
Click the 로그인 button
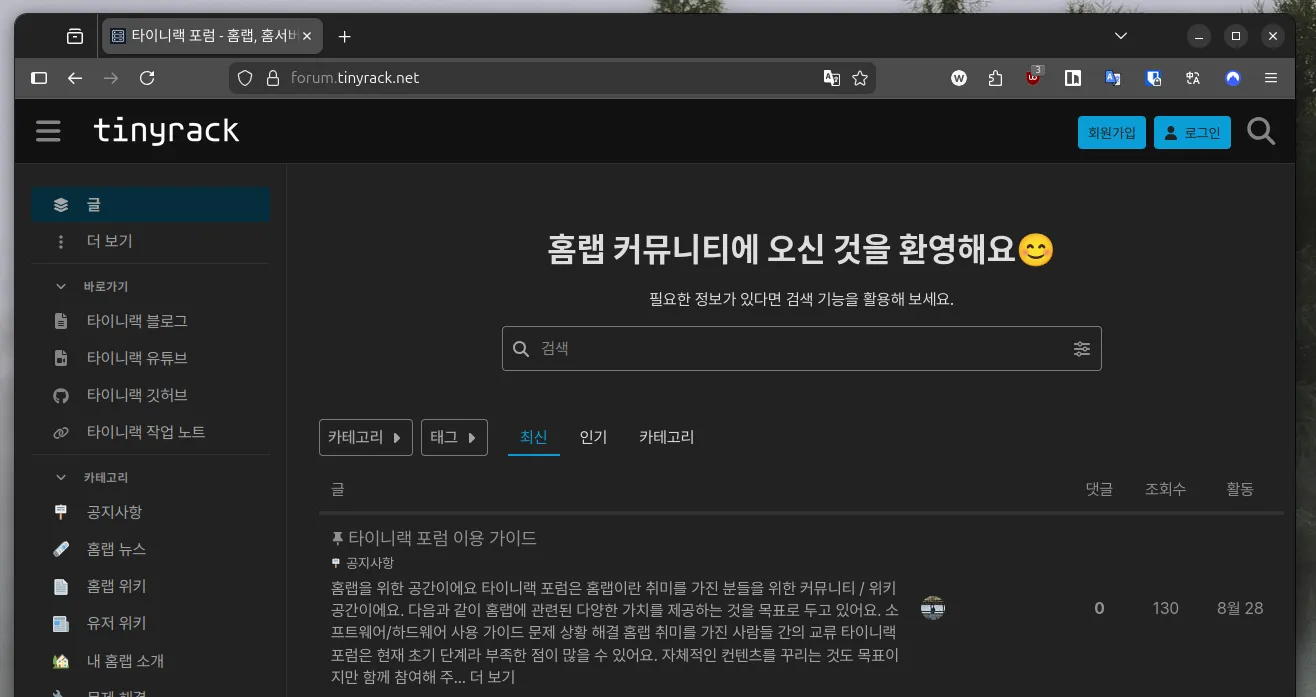pyautogui.click(x=1192, y=133)
